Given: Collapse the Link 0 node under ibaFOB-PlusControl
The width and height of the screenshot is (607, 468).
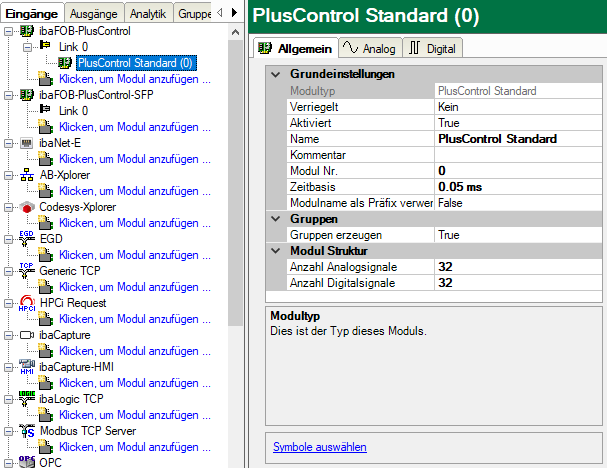Looking at the screenshot, I should tap(27, 47).
